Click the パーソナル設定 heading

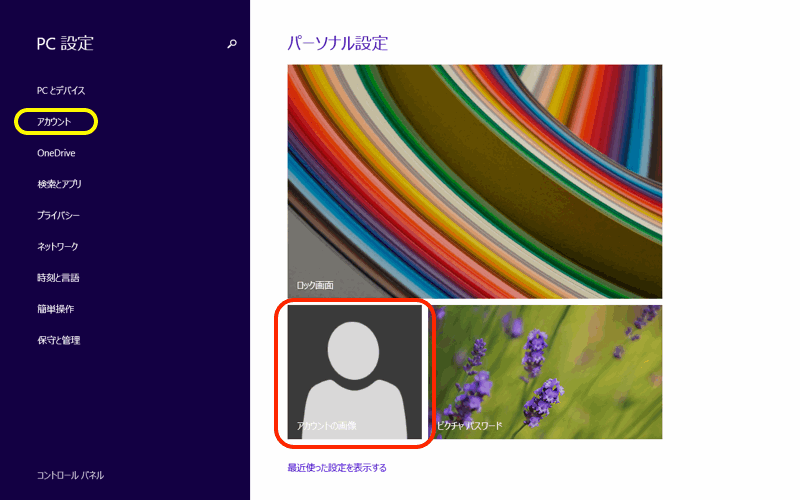pyautogui.click(x=337, y=43)
